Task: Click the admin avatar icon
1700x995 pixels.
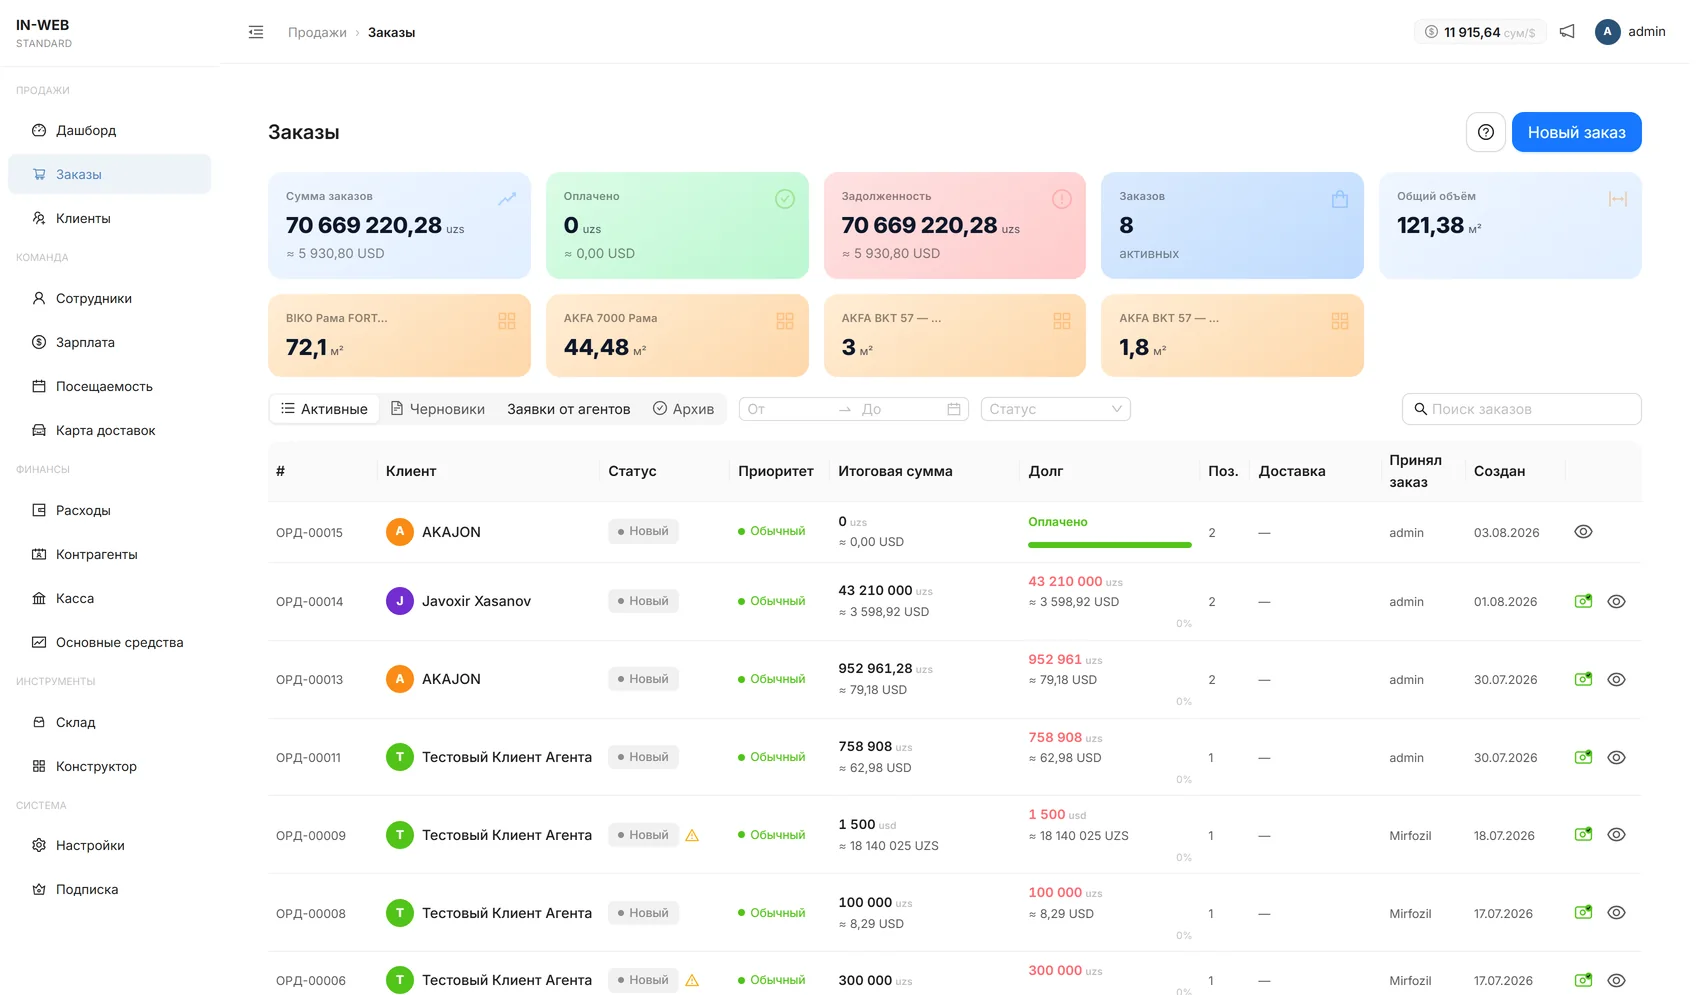Action: 1607,32
